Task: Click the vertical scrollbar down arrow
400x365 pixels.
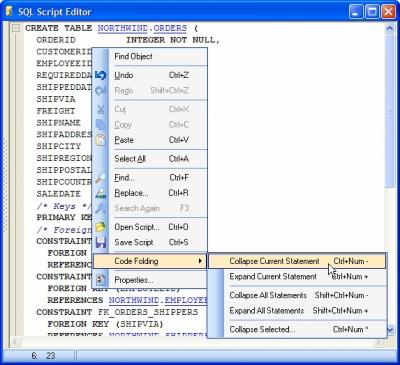Action: coord(390,330)
